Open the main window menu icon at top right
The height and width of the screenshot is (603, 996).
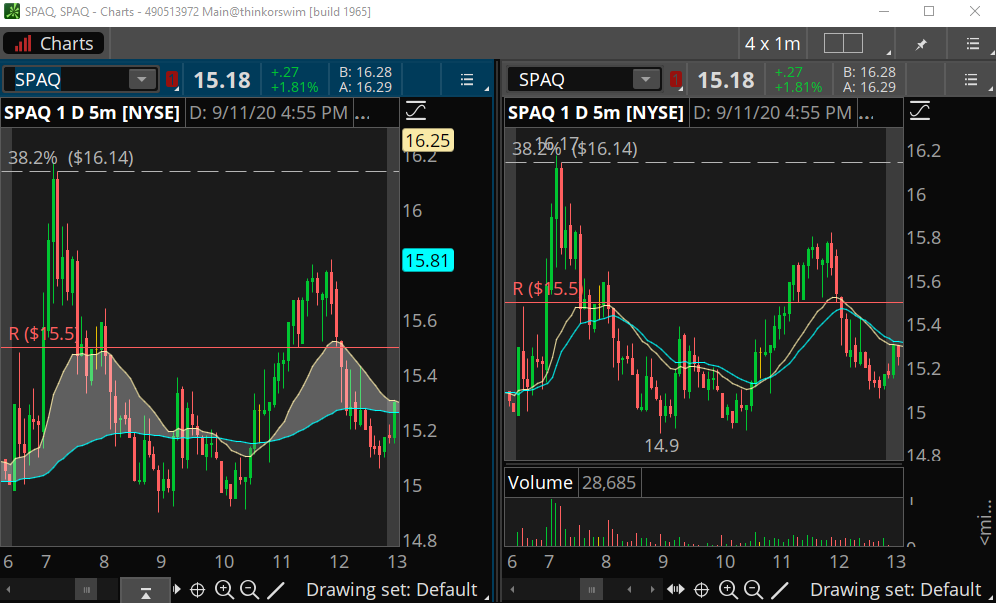[x=972, y=43]
